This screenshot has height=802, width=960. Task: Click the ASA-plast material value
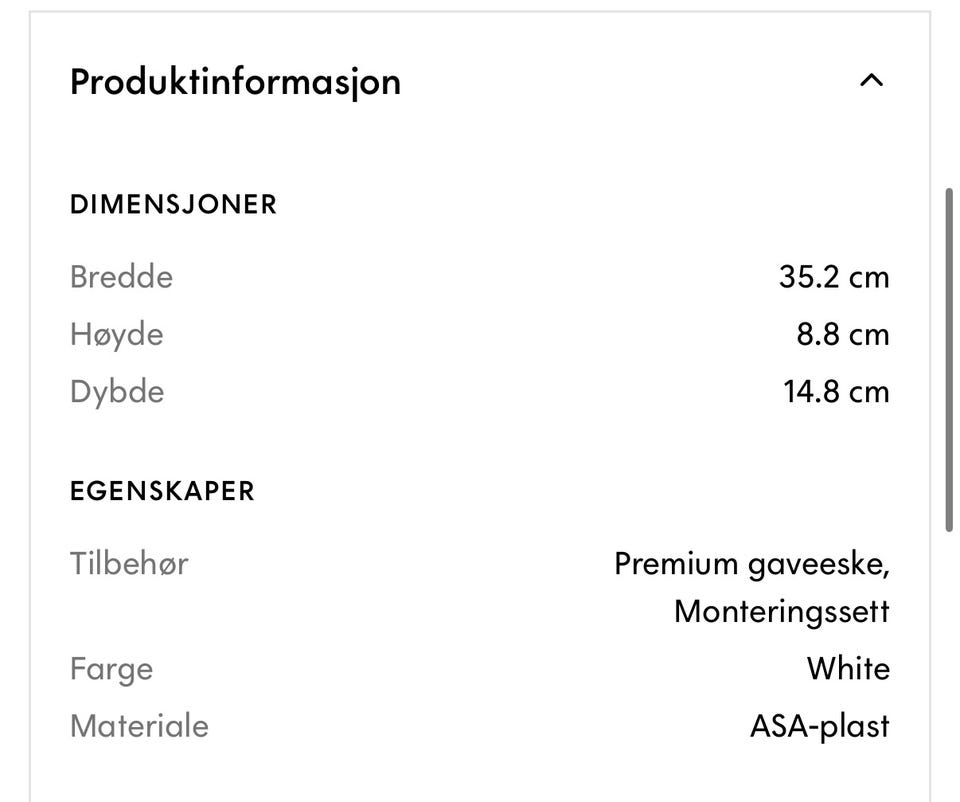tap(819, 725)
